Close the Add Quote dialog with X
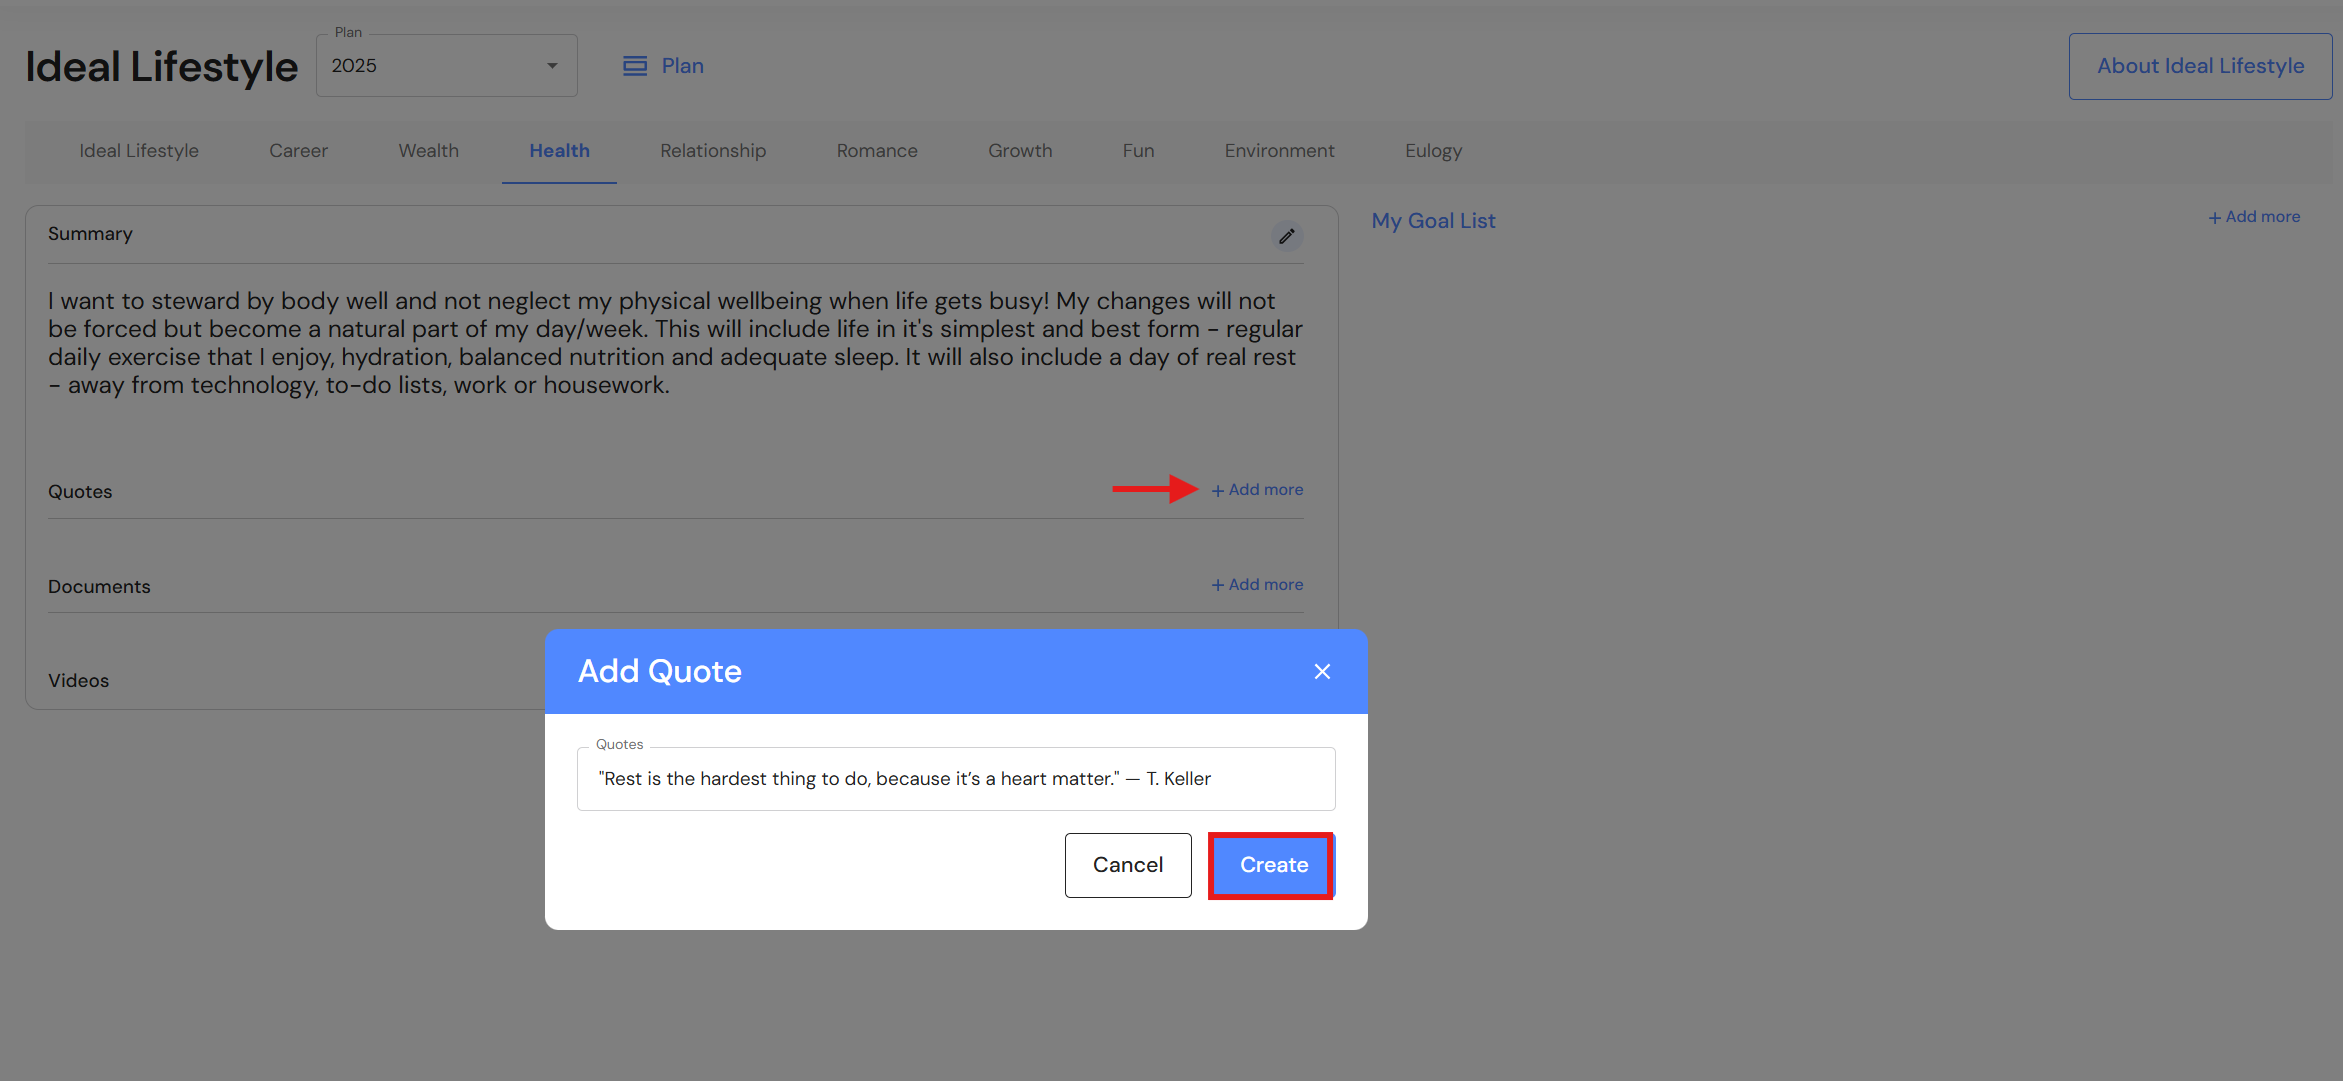Screen dimensions: 2343x1081 1322,672
